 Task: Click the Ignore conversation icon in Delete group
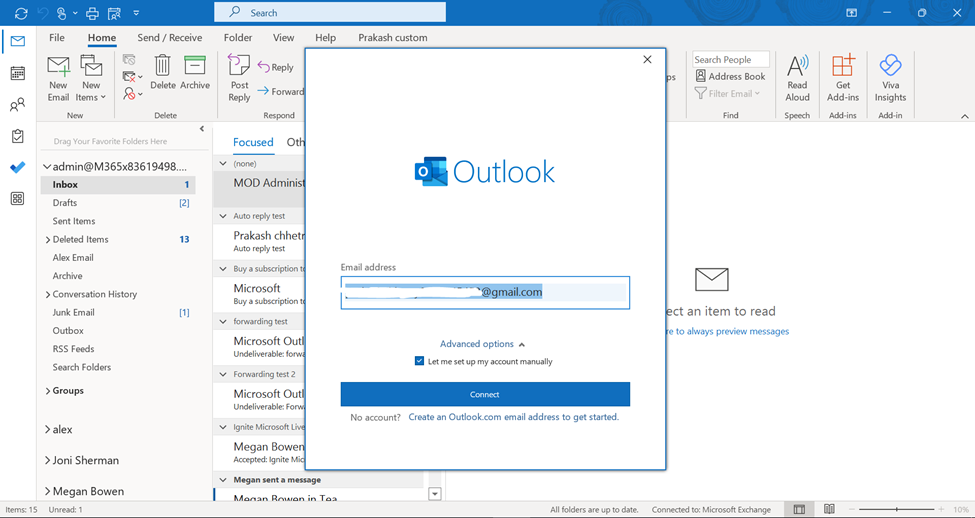pos(129,60)
